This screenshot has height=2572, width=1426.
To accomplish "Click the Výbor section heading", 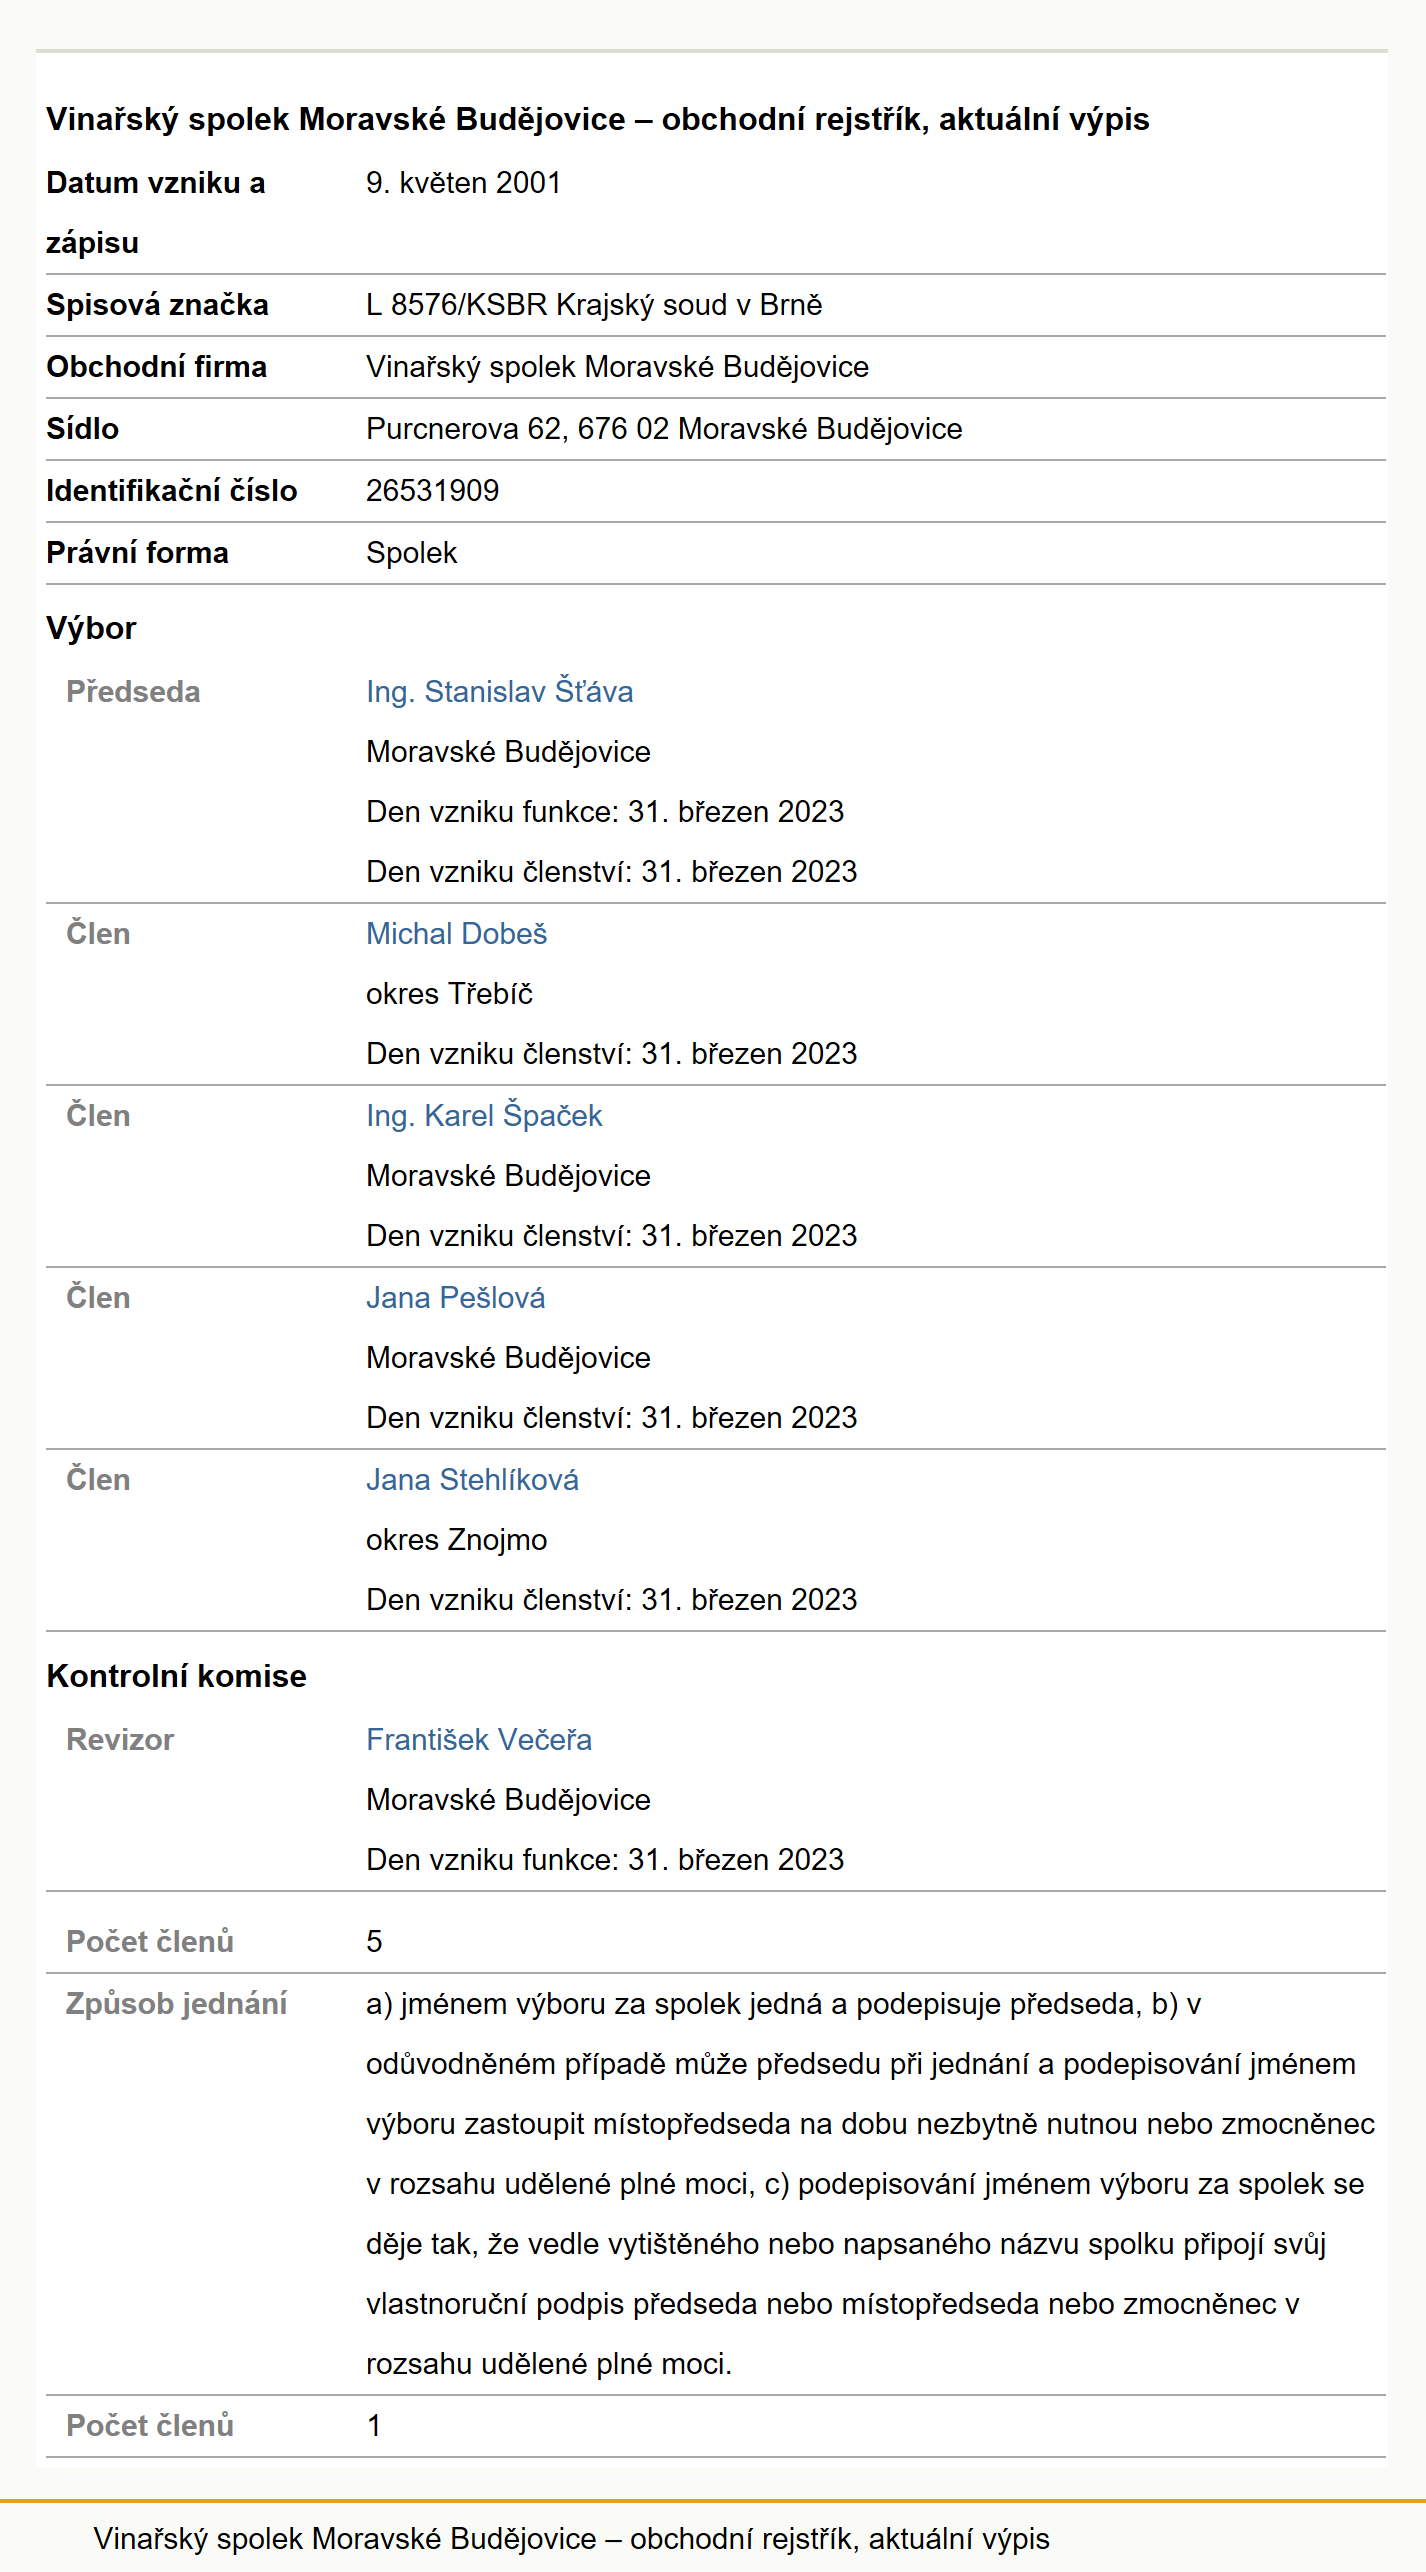I will (x=91, y=628).
